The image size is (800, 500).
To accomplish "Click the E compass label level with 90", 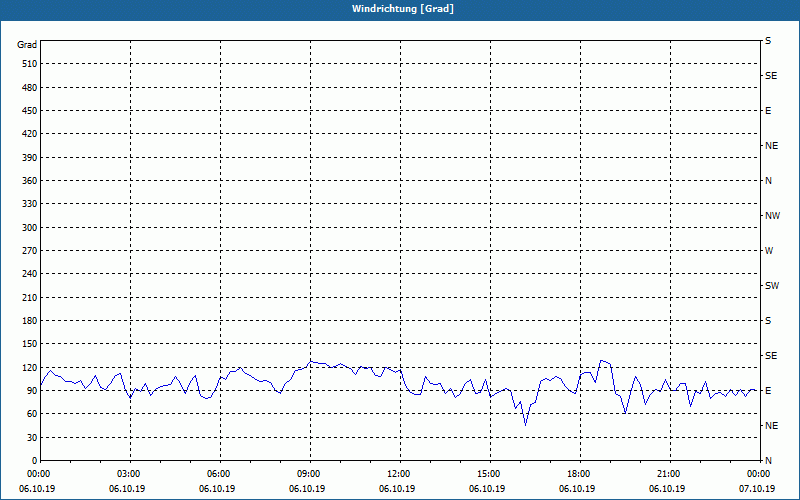I will pyautogui.click(x=768, y=391).
